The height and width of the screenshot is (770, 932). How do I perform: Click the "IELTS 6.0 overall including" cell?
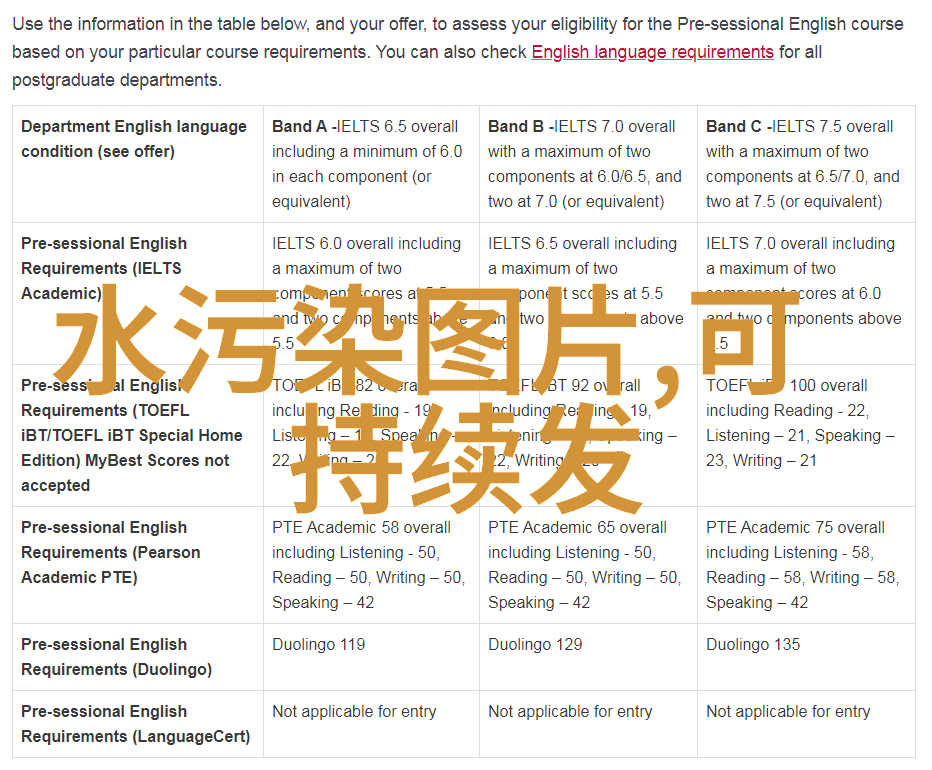(371, 294)
